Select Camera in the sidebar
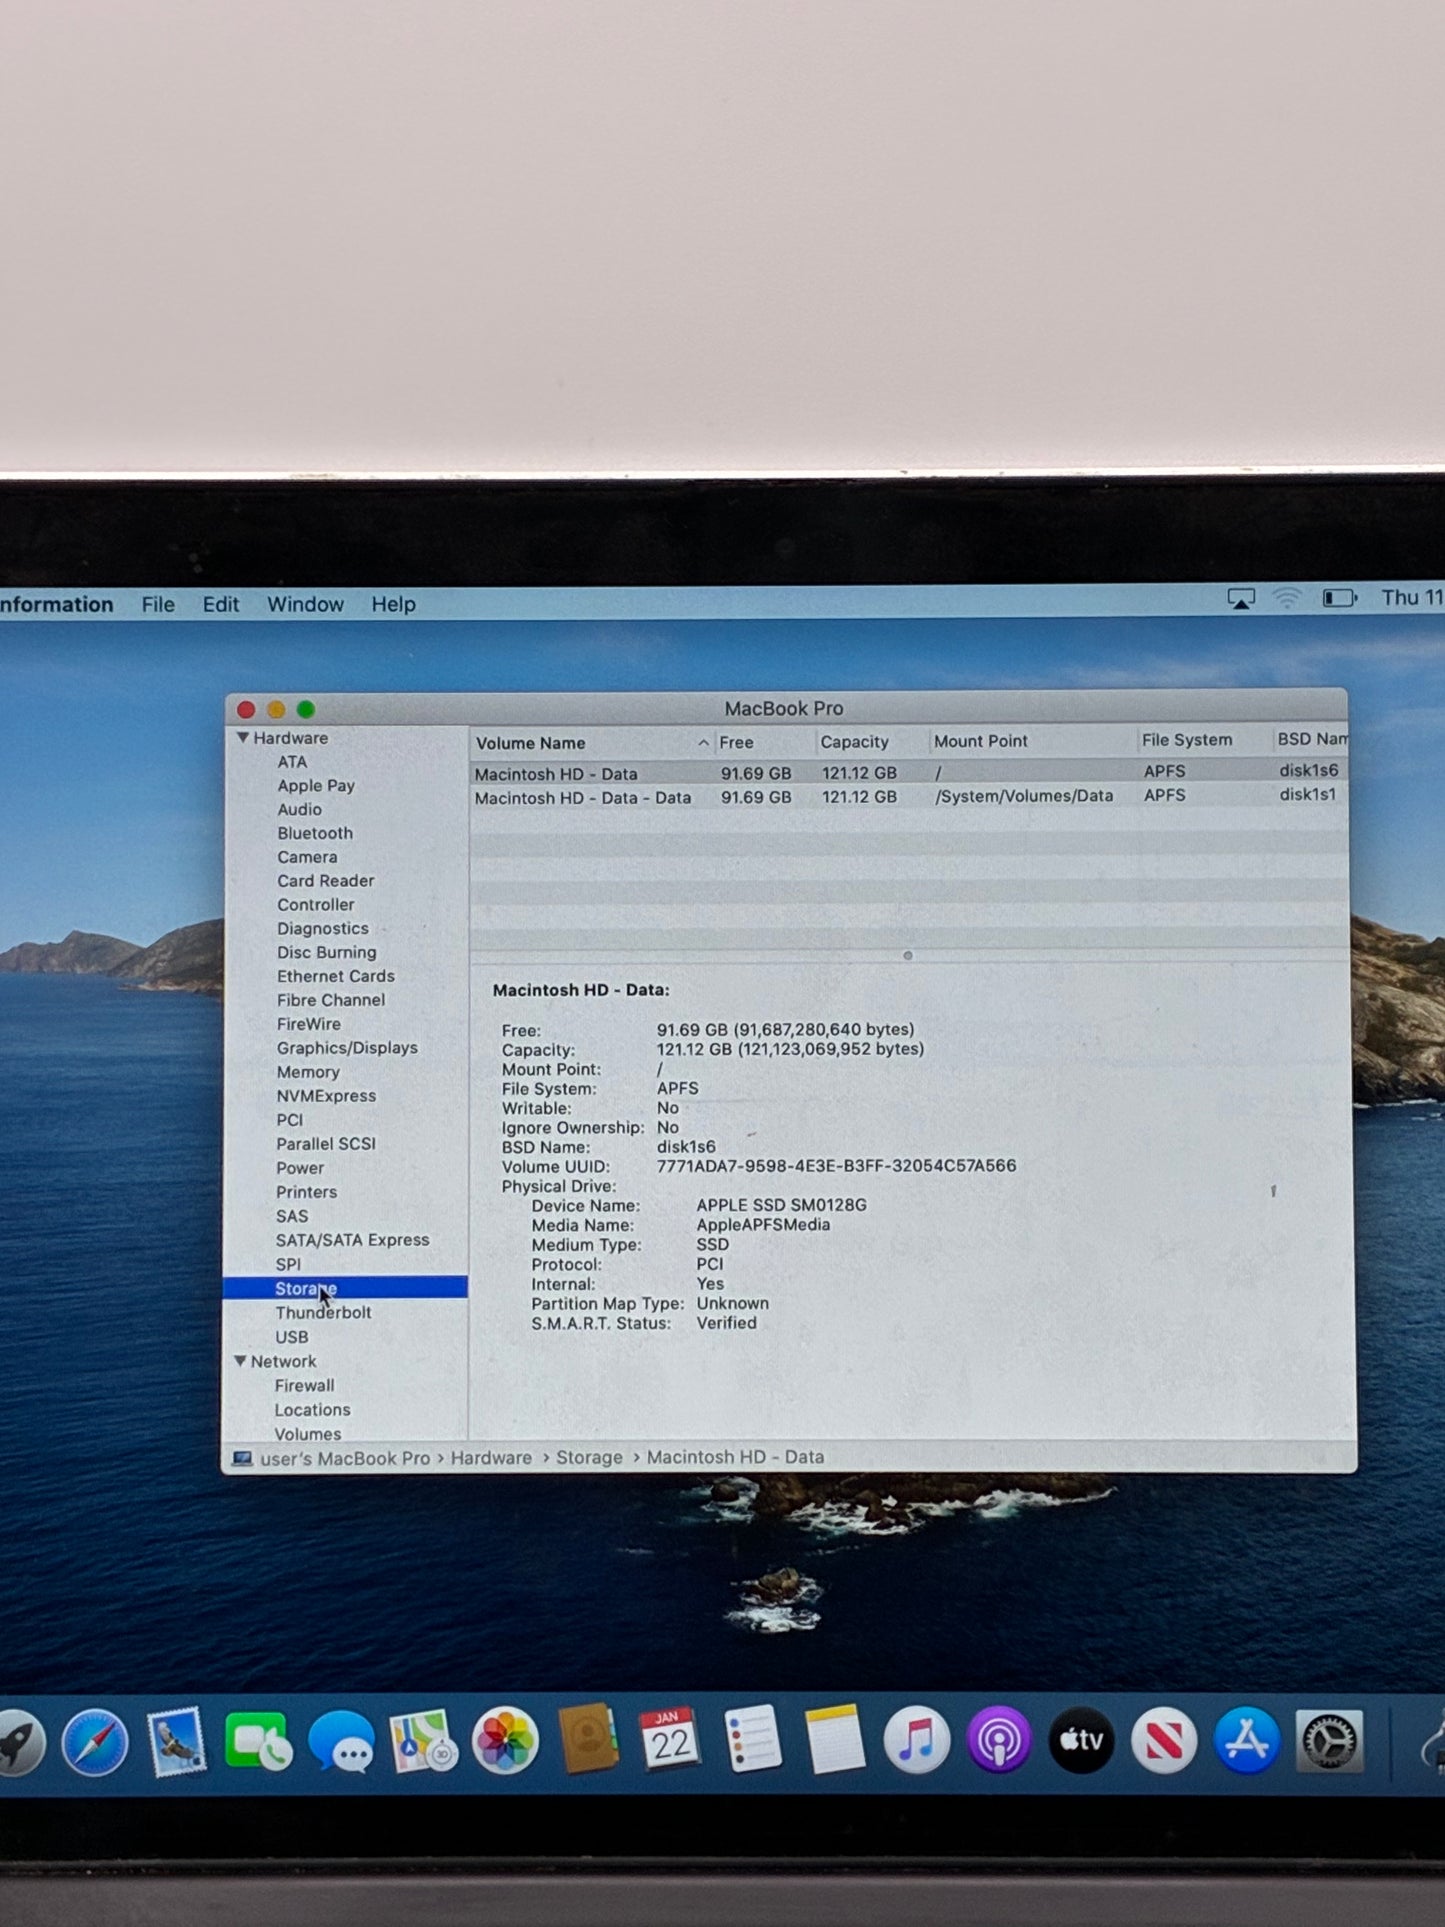 click(307, 857)
